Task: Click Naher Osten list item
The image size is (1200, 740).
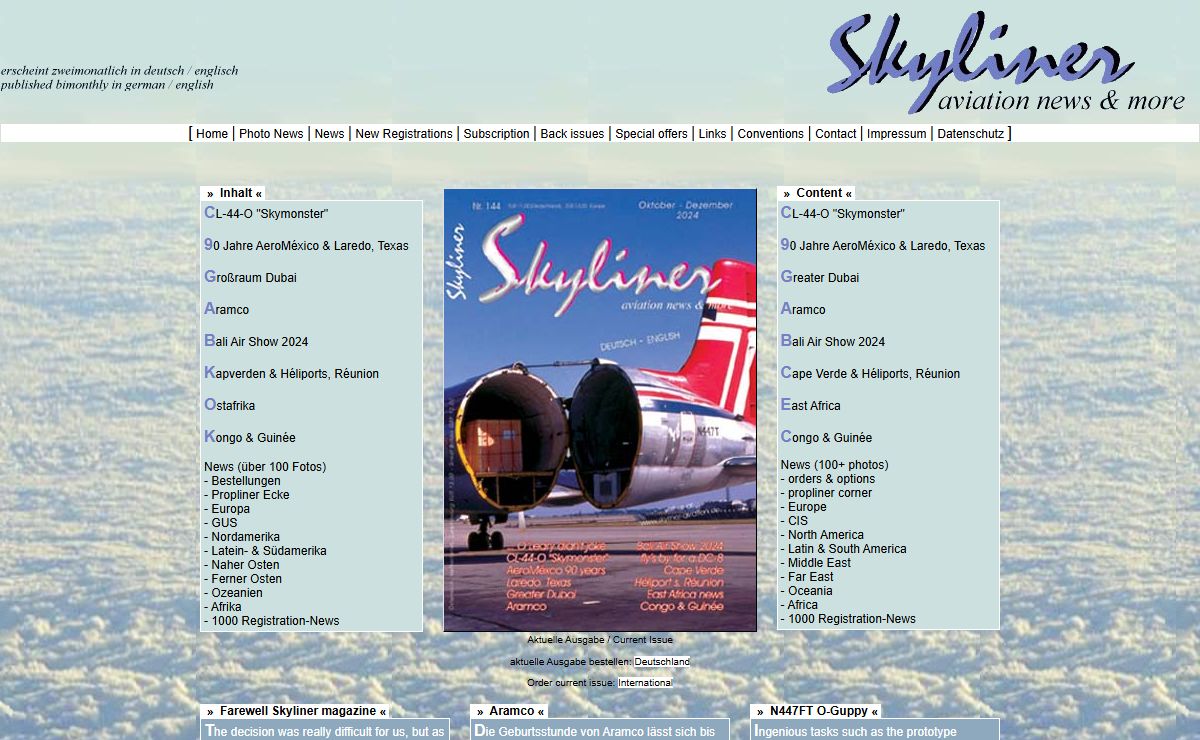Action: pos(242,565)
